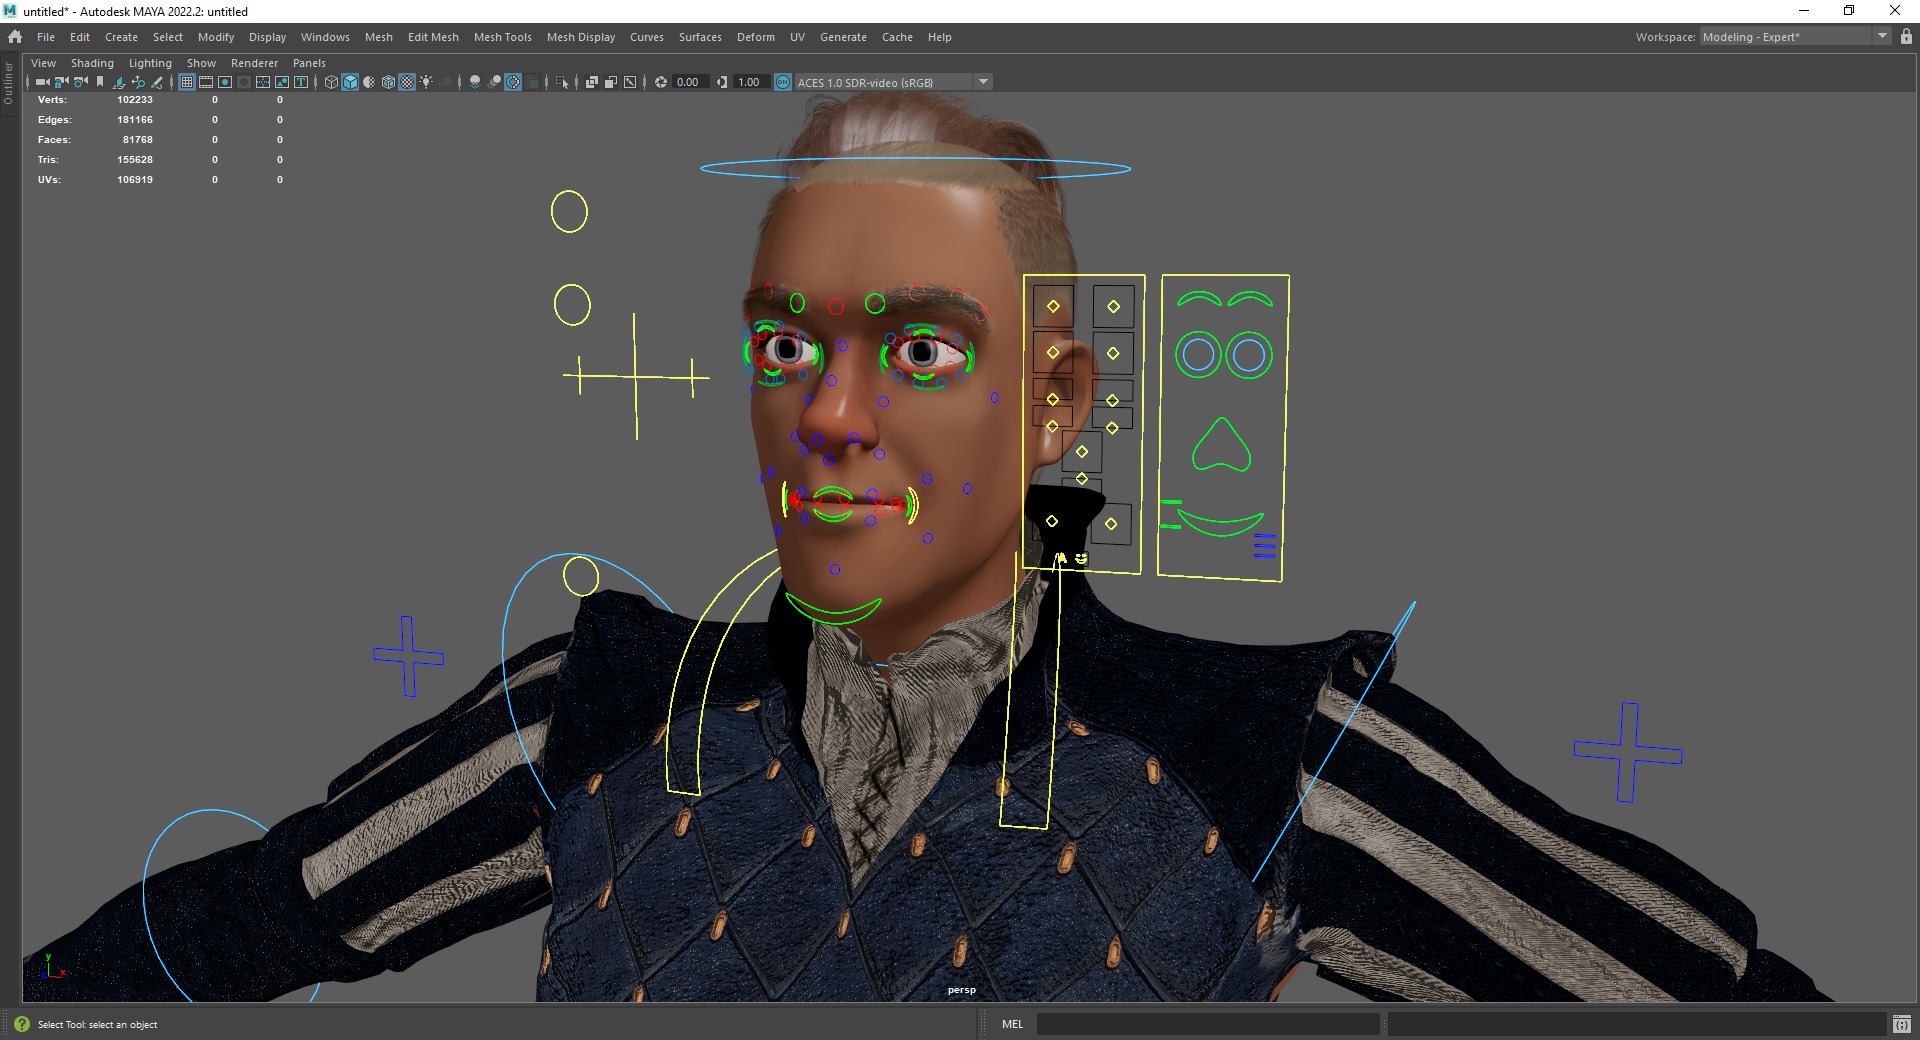
Task: Click the Motion Blur icon
Action: [x=494, y=82]
